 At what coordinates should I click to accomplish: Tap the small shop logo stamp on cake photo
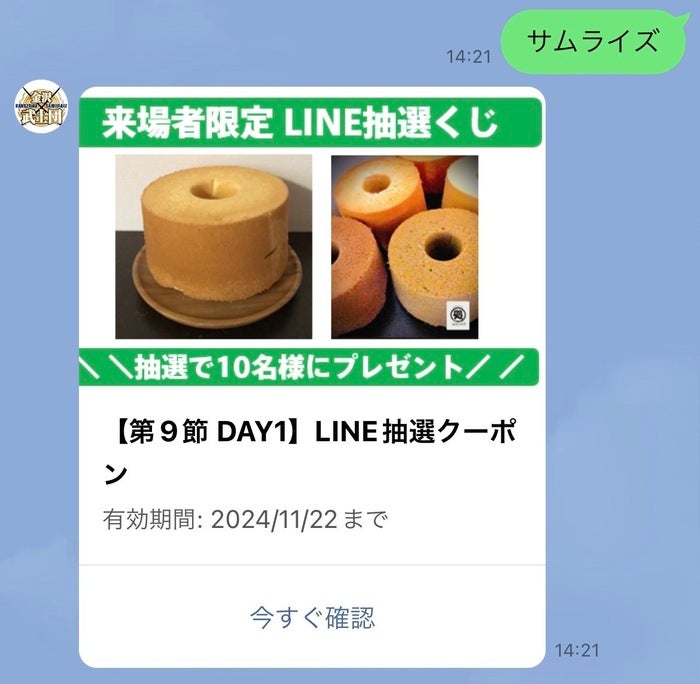[x=459, y=315]
